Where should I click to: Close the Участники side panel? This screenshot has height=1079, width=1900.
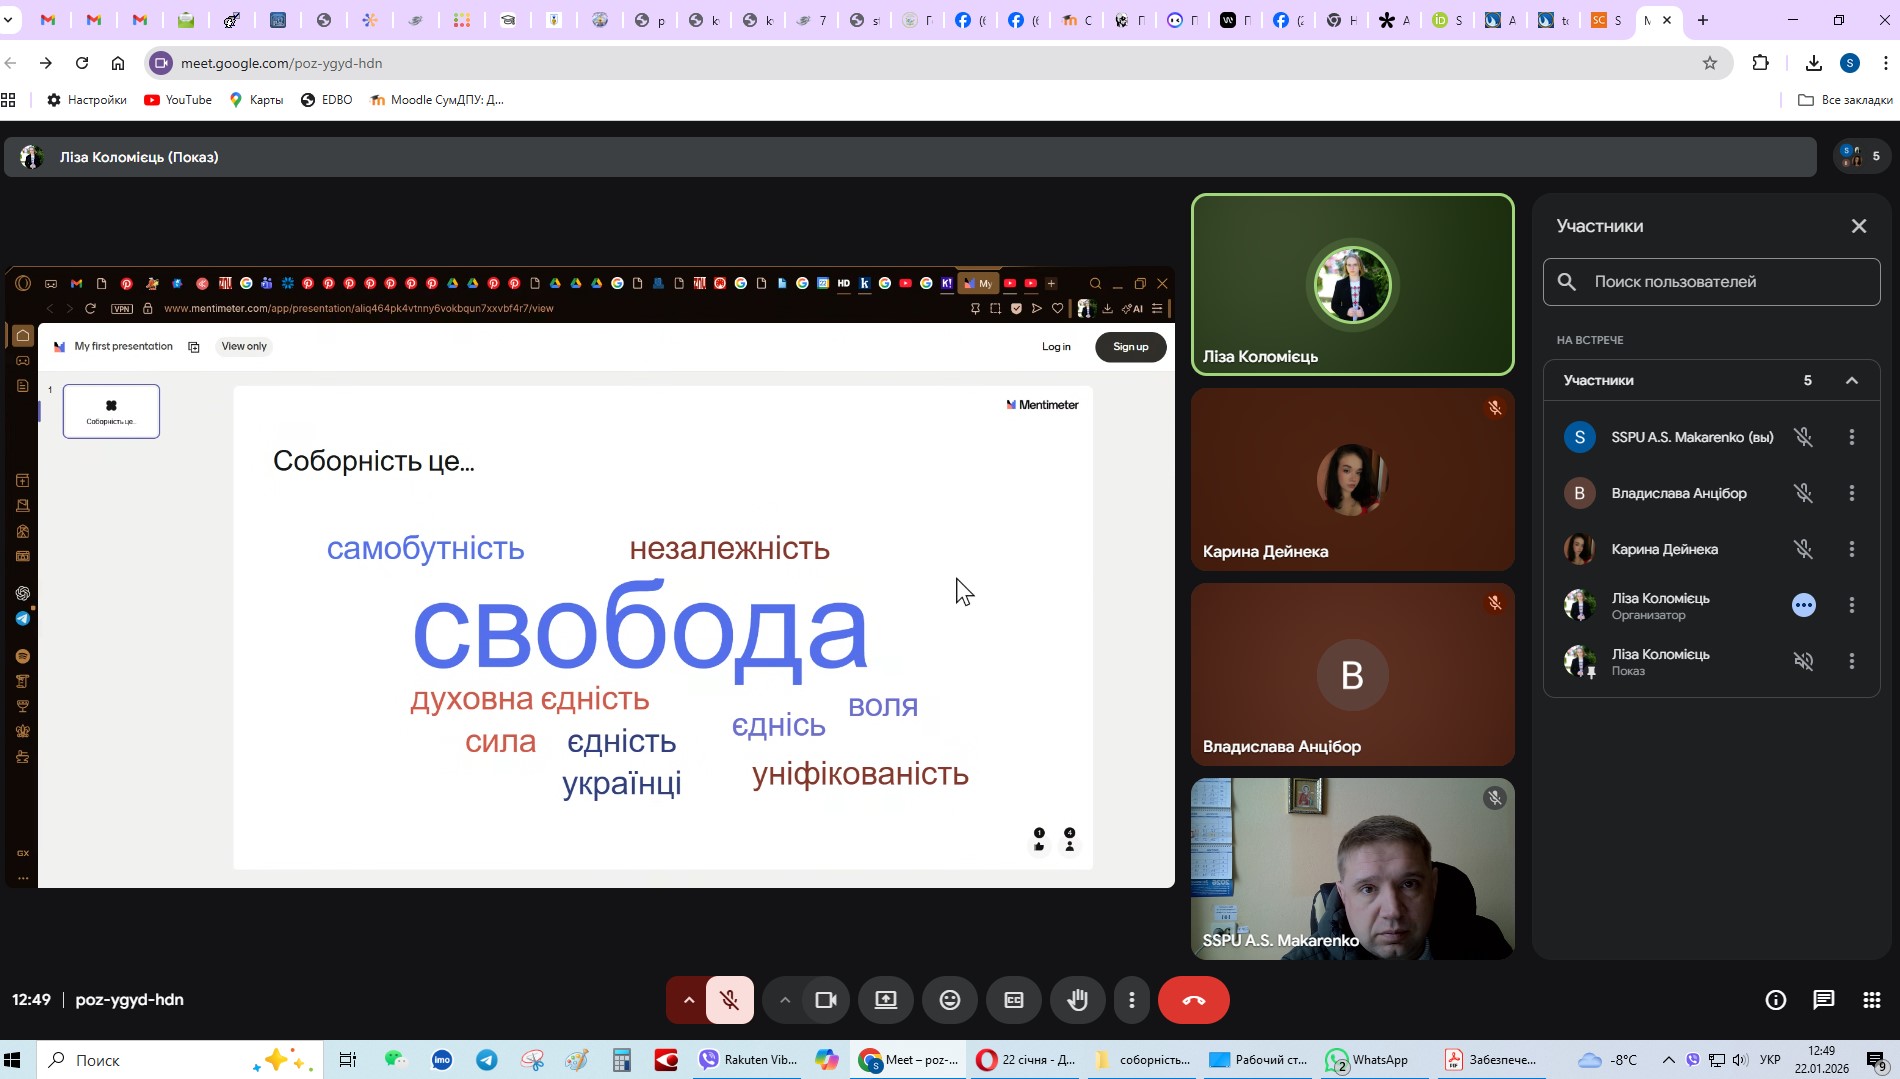1858,226
